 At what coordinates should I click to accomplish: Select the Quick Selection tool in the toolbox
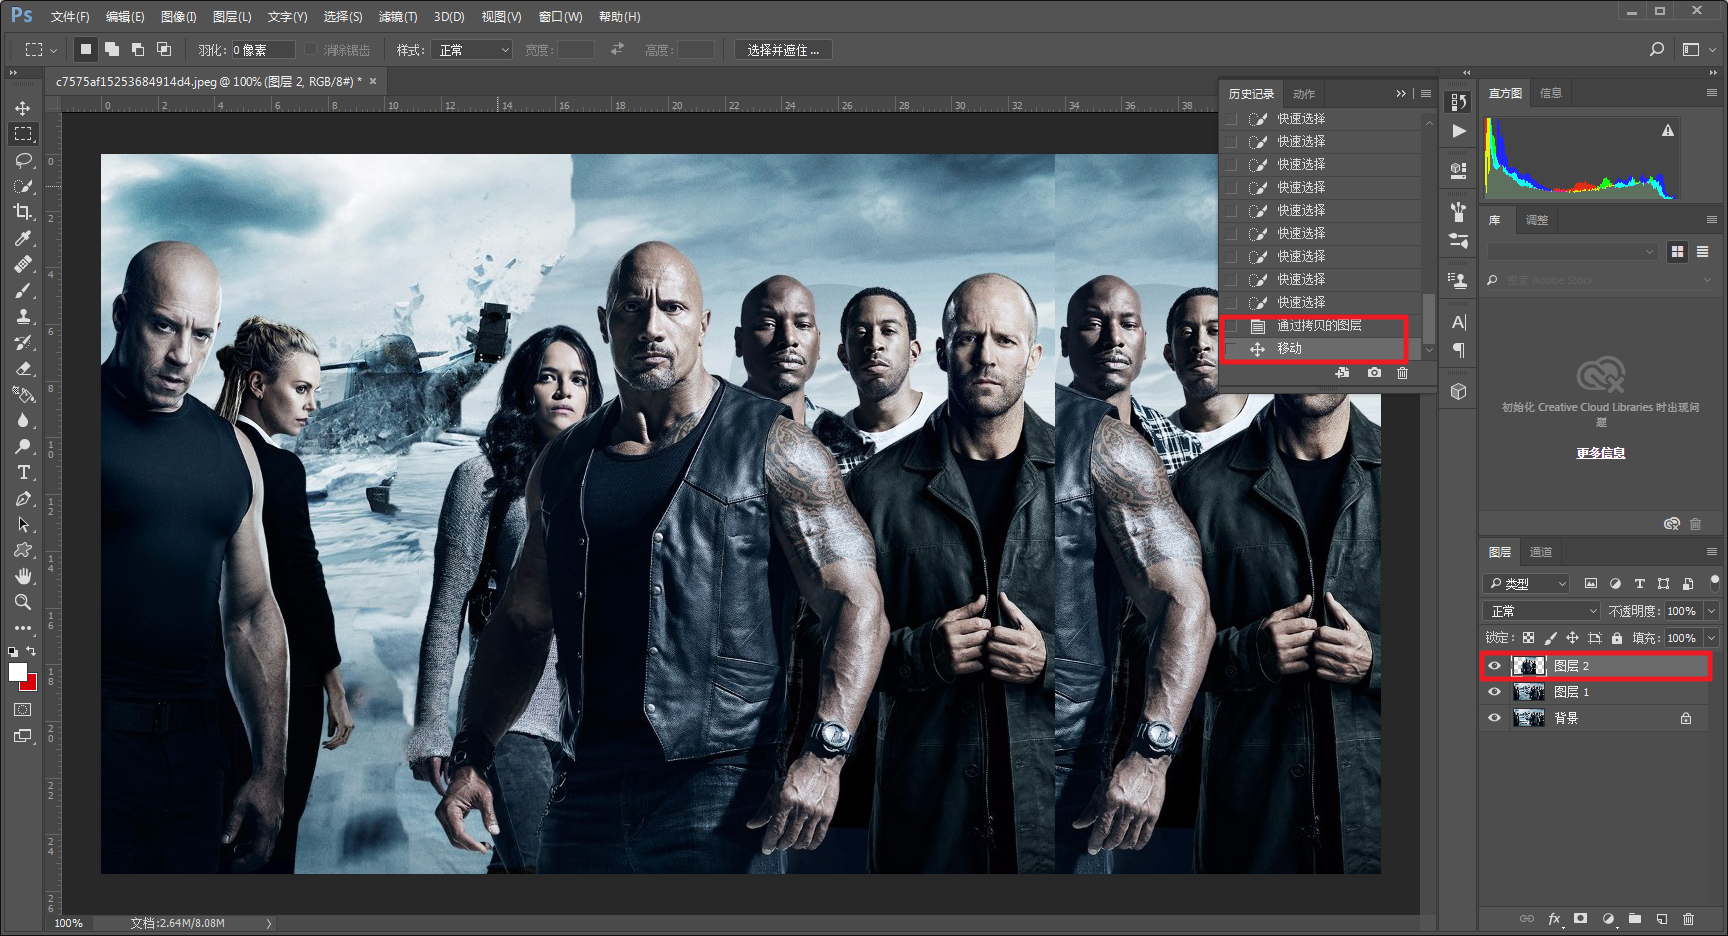(22, 186)
